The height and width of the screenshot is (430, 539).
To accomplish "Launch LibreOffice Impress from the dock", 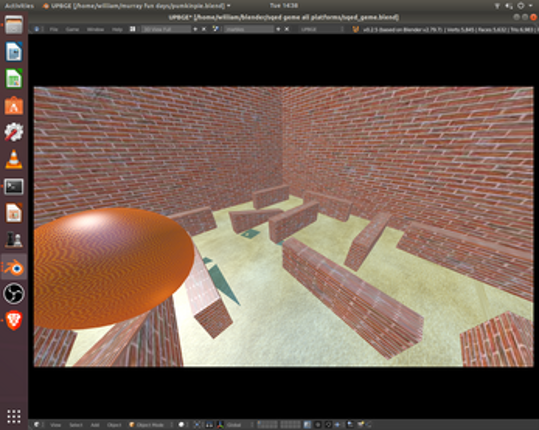I will (14, 213).
